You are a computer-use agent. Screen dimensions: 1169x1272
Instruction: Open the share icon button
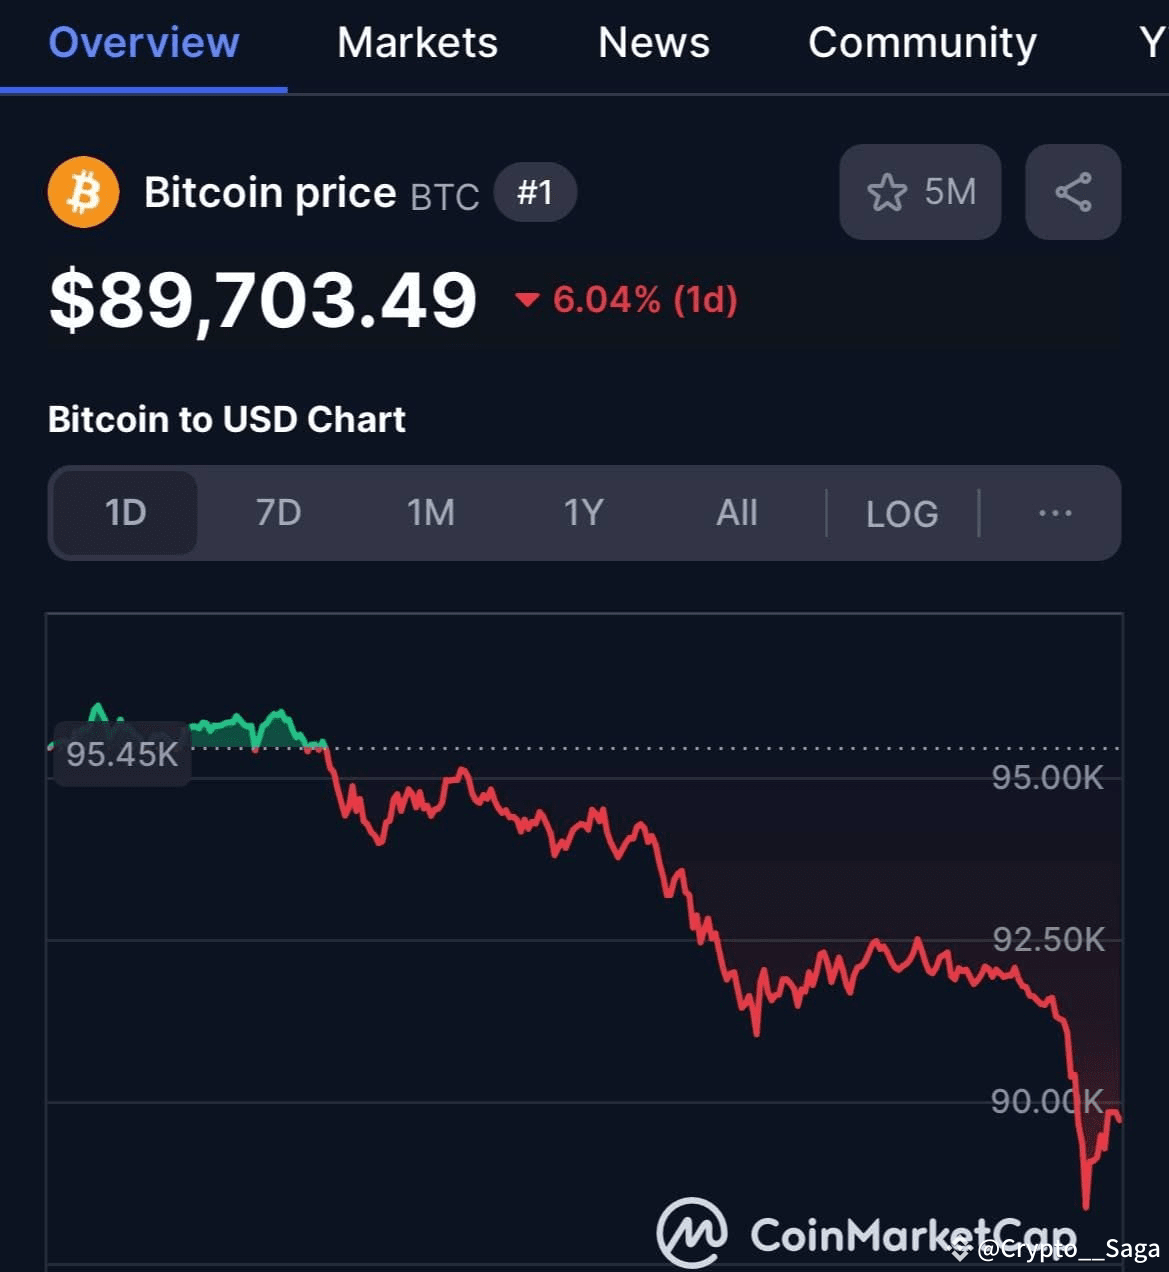tap(1073, 192)
